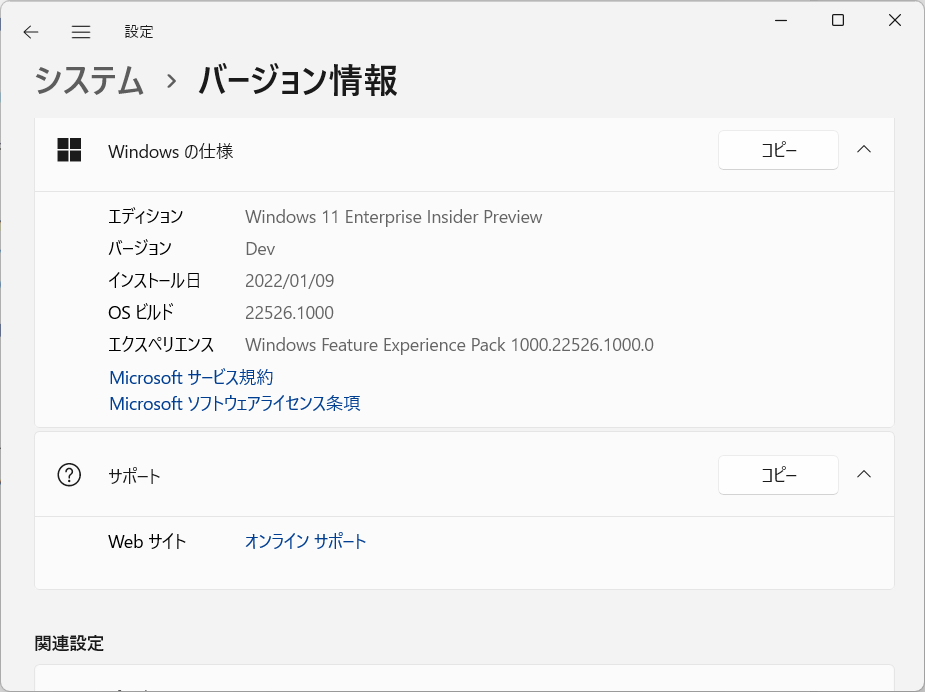Click the エクスペリエンス label
This screenshot has height=692, width=925.
(161, 345)
